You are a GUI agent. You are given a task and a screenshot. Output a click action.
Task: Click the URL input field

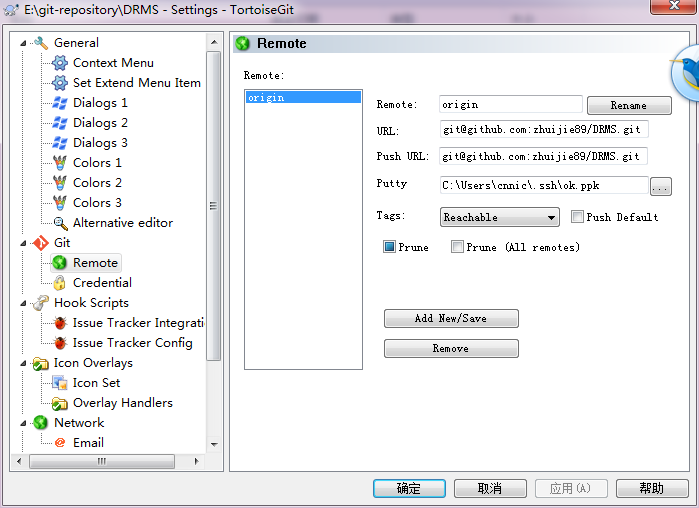tap(544, 129)
